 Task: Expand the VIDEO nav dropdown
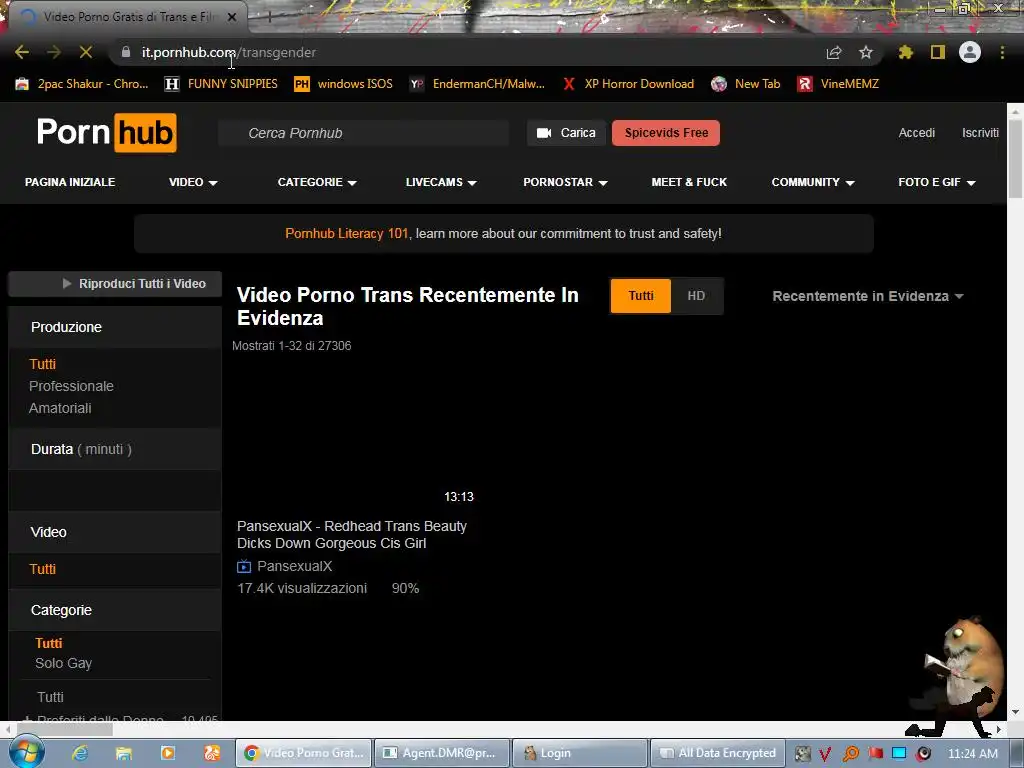pos(193,182)
